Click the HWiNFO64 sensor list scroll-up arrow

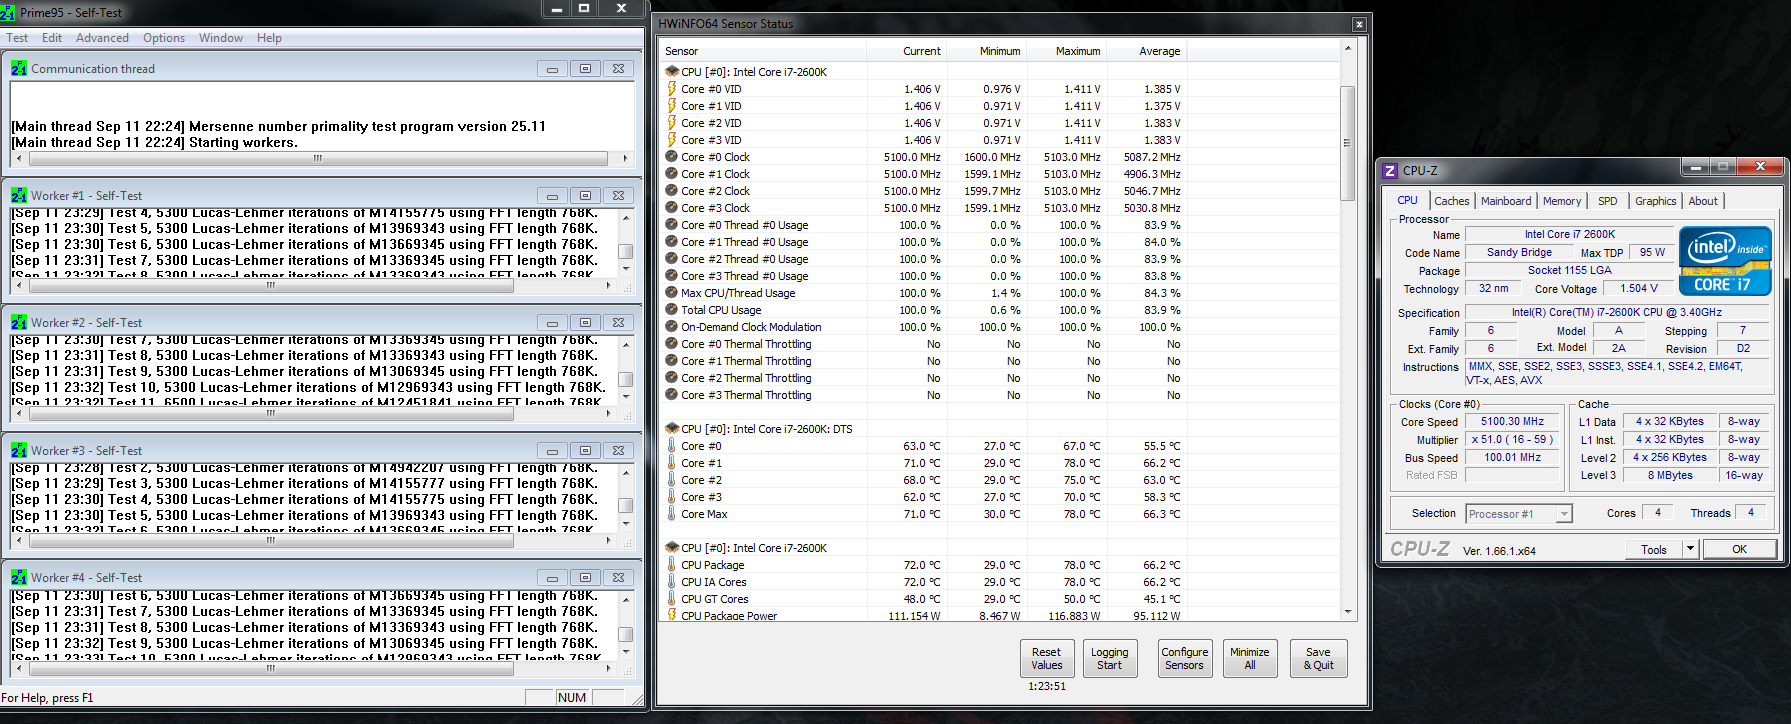point(1347,48)
